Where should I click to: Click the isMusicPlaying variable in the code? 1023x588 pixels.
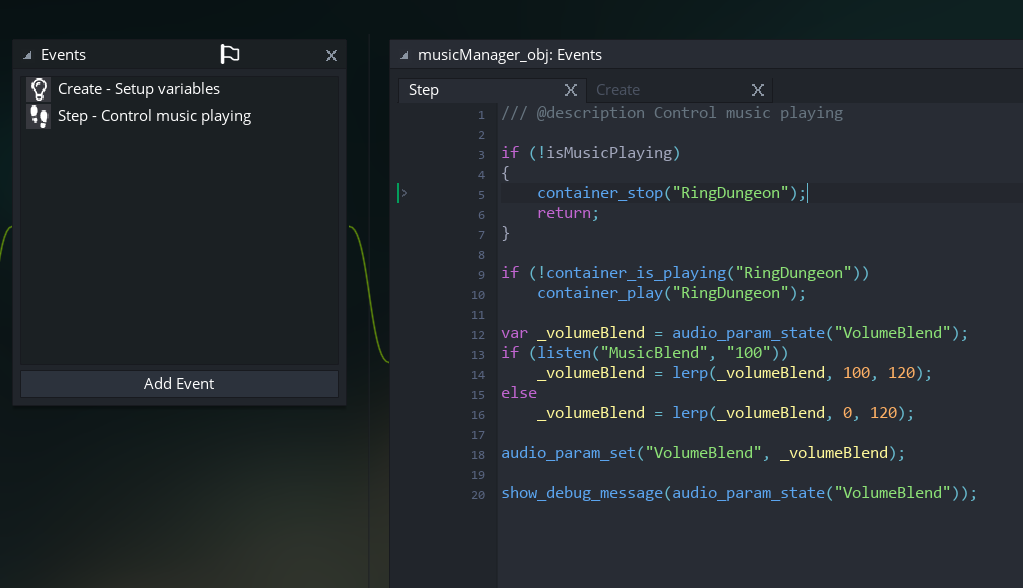(609, 153)
